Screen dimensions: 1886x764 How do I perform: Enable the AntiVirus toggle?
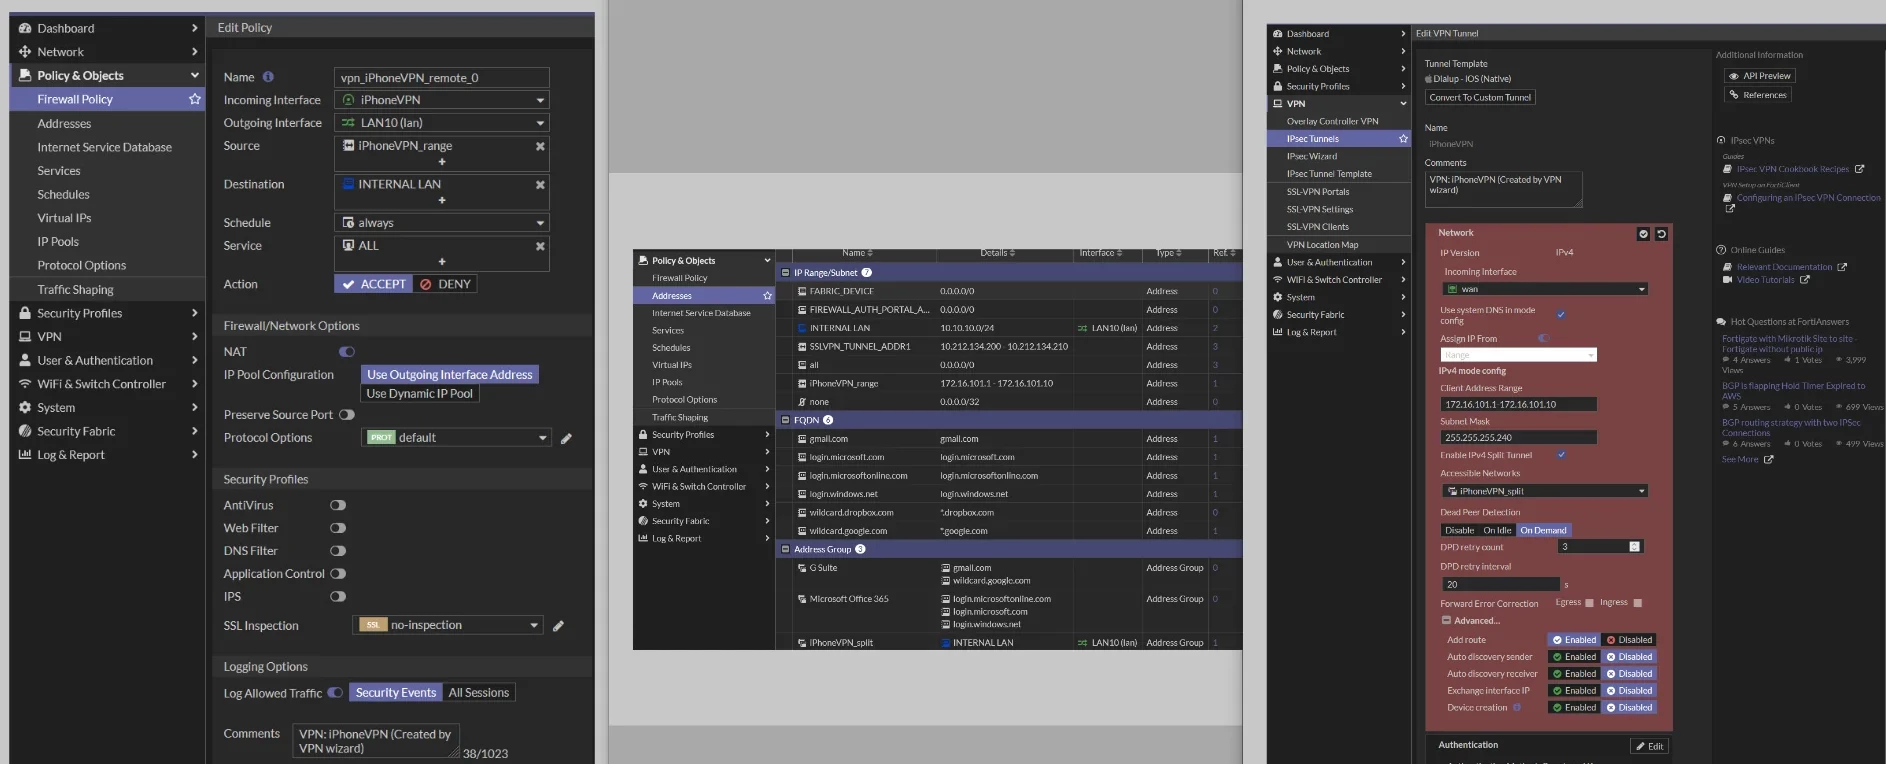coord(338,506)
